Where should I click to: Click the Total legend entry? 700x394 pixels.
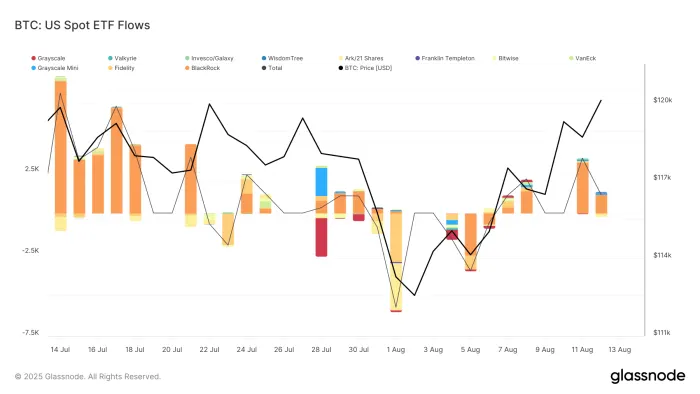point(272,68)
